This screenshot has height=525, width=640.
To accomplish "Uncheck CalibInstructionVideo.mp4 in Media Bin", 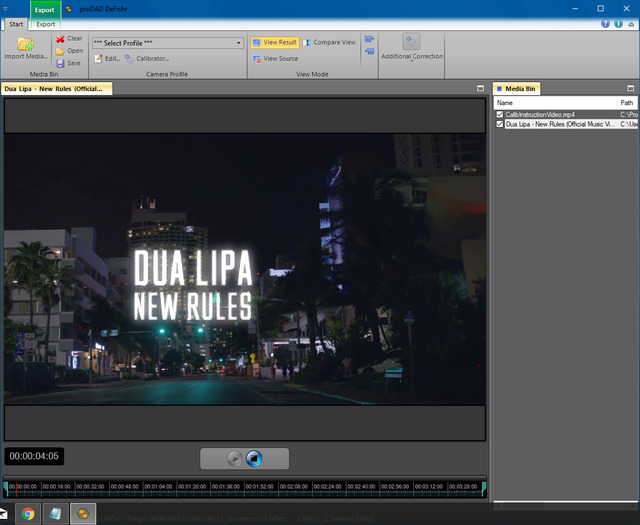I will click(x=500, y=115).
